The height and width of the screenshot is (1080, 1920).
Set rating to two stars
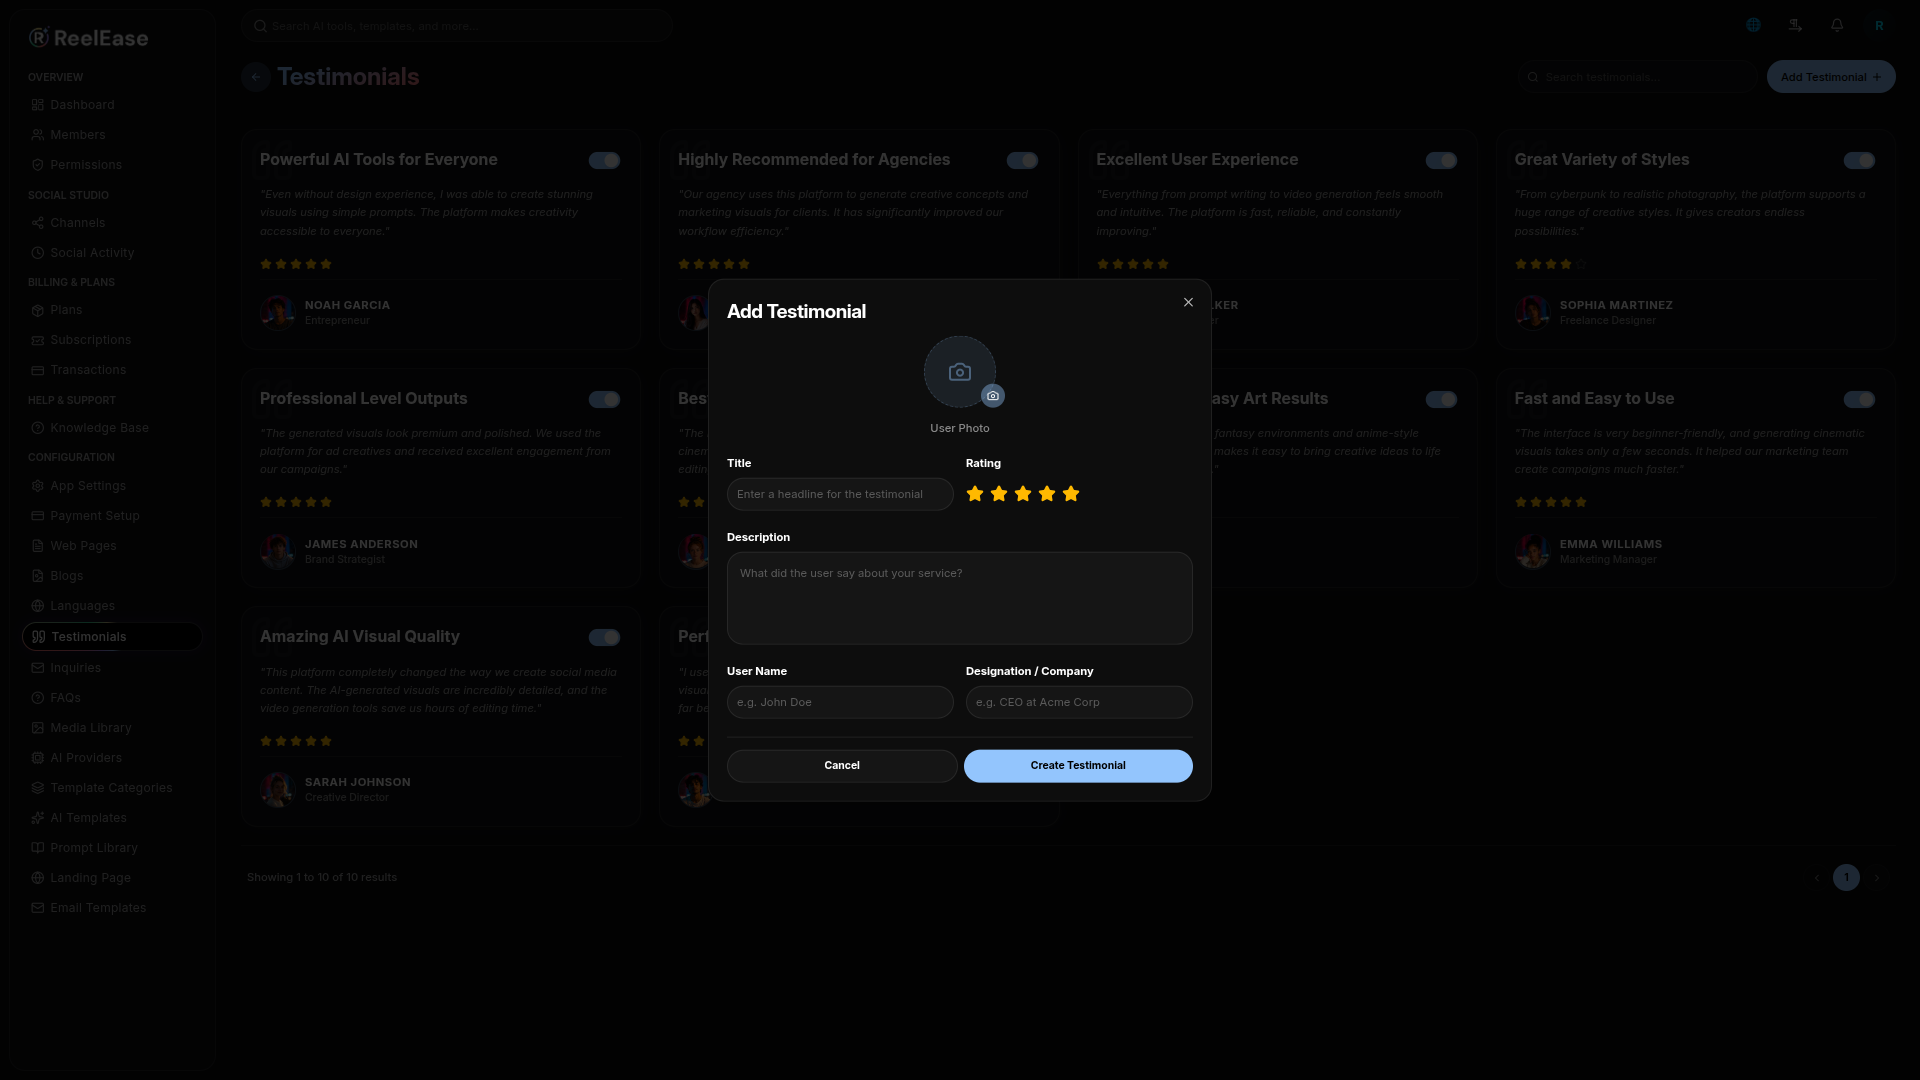tap(999, 494)
